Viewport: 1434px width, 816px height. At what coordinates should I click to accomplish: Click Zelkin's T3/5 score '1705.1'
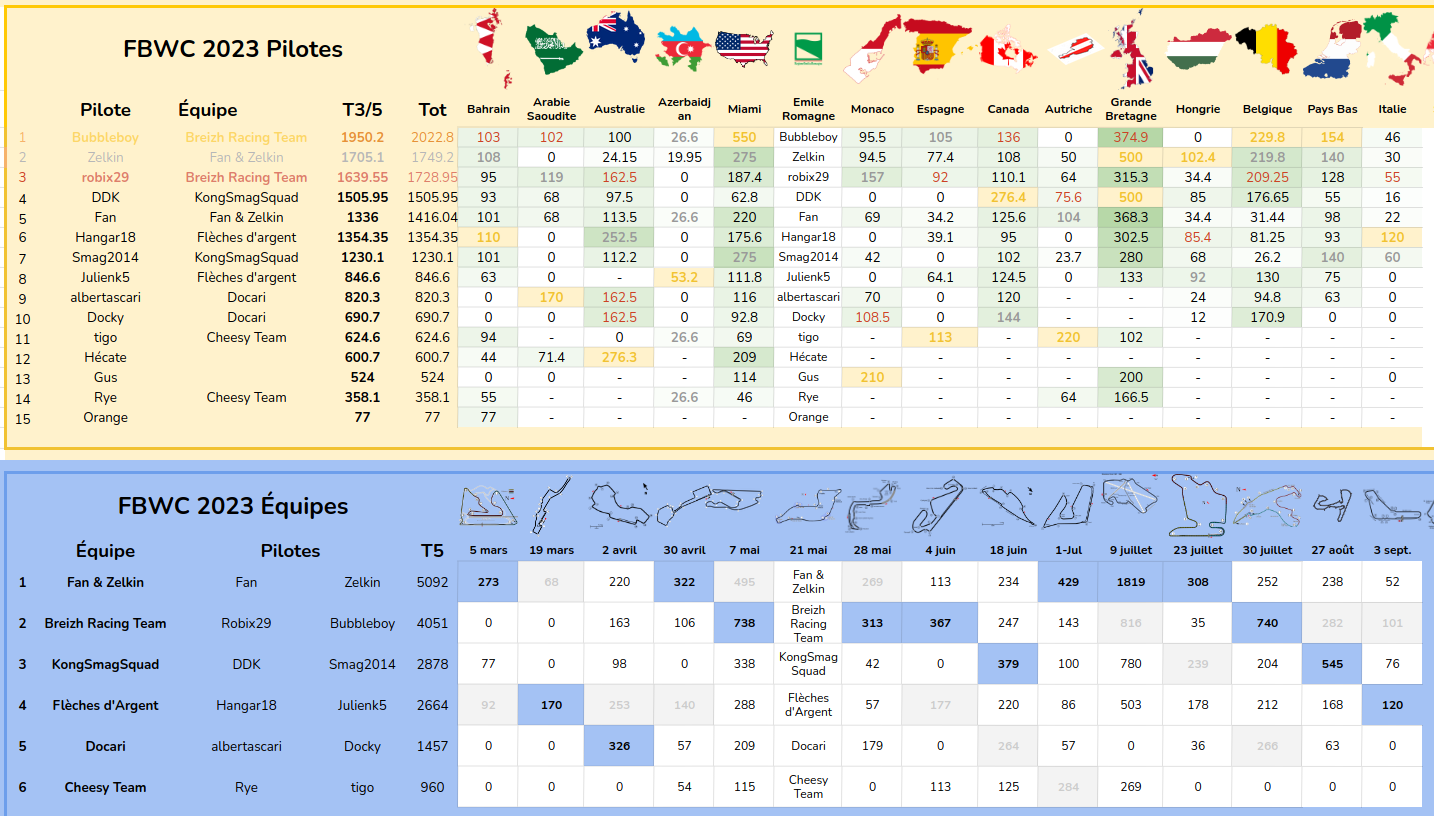pos(362,157)
